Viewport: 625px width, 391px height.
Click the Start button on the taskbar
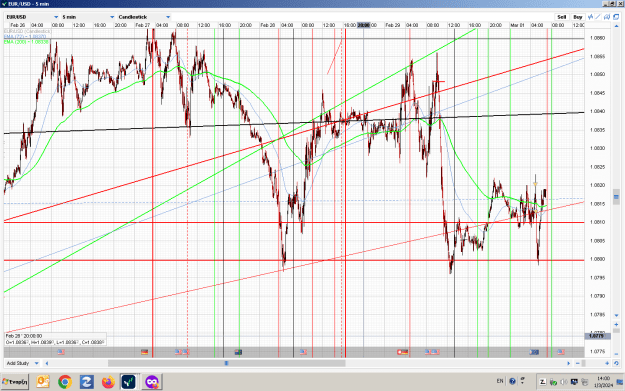tap(15, 382)
